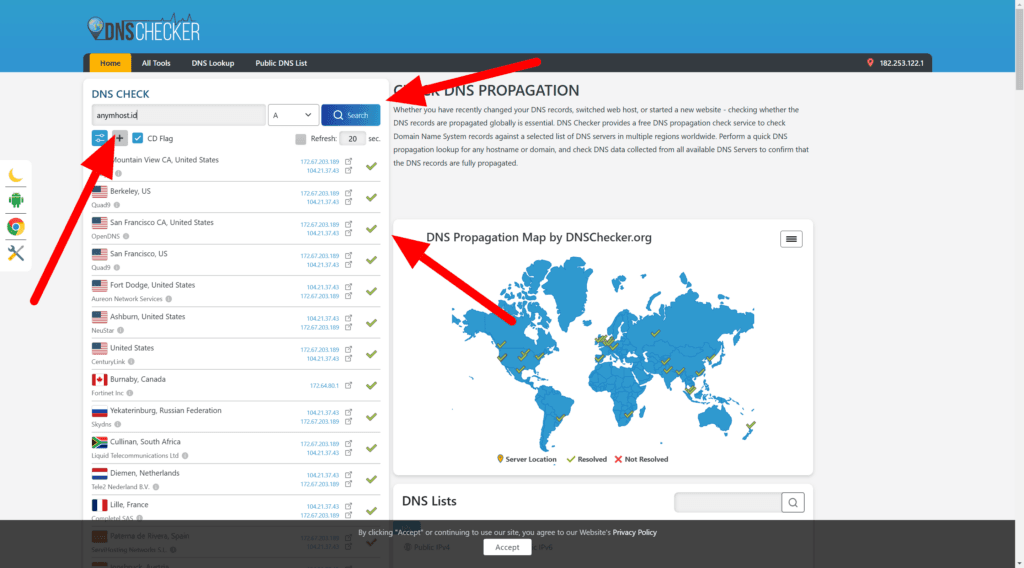Toggle dark mode moon icon
The image size is (1024, 568).
pyautogui.click(x=16, y=175)
